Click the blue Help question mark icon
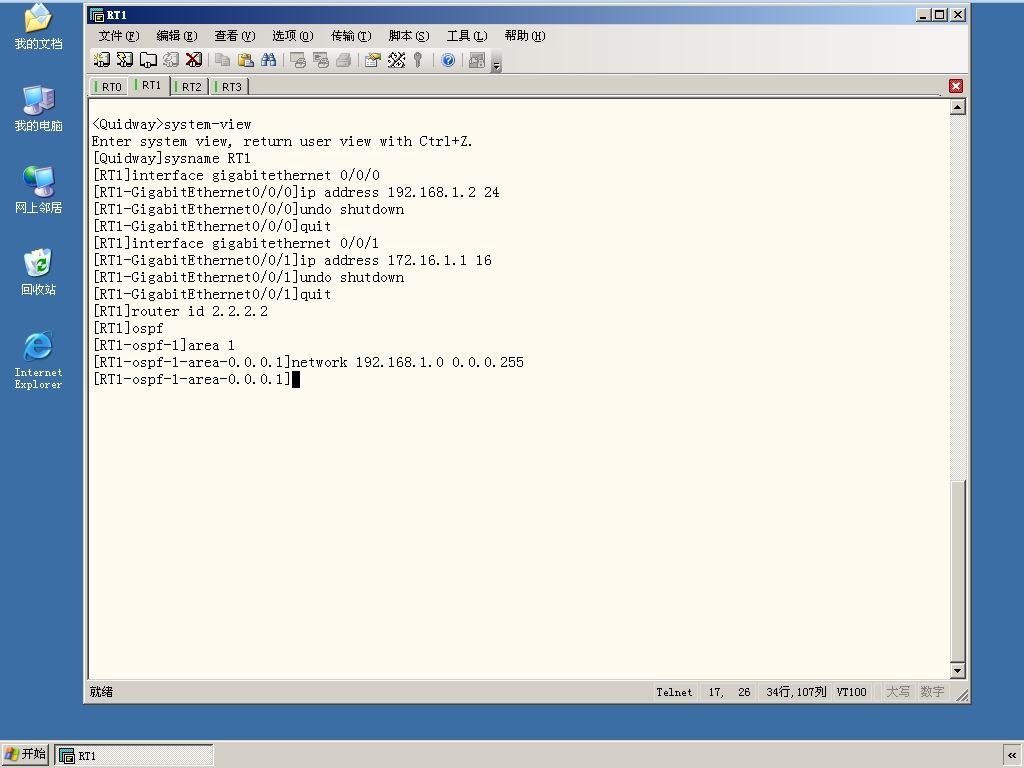This screenshot has height=768, width=1024. 448,60
